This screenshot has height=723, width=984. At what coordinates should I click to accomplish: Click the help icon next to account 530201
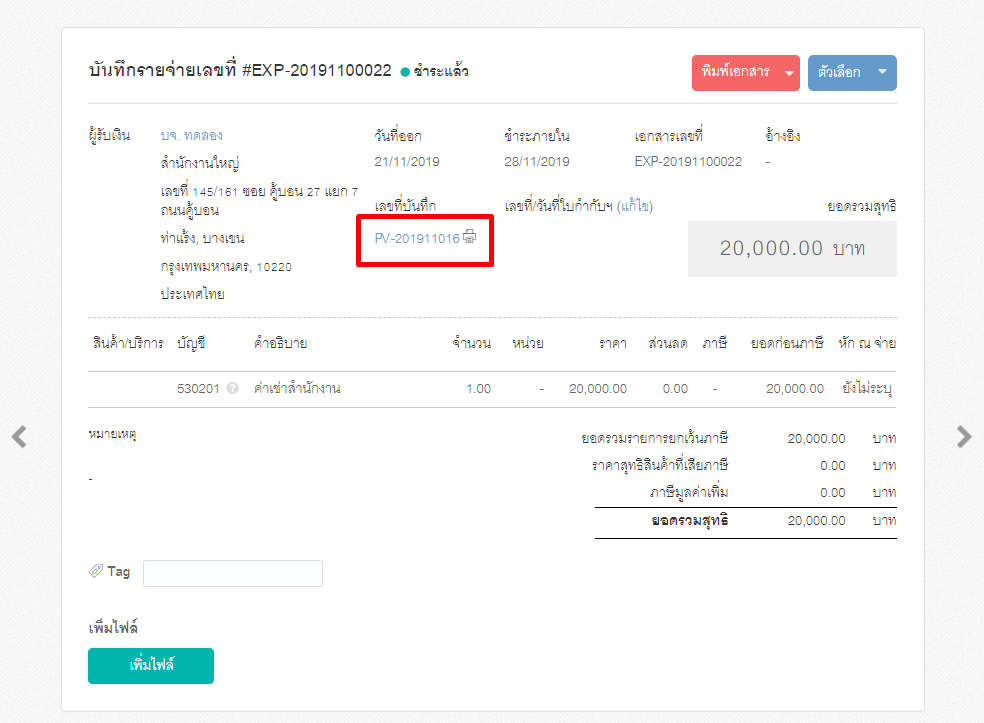[232, 388]
